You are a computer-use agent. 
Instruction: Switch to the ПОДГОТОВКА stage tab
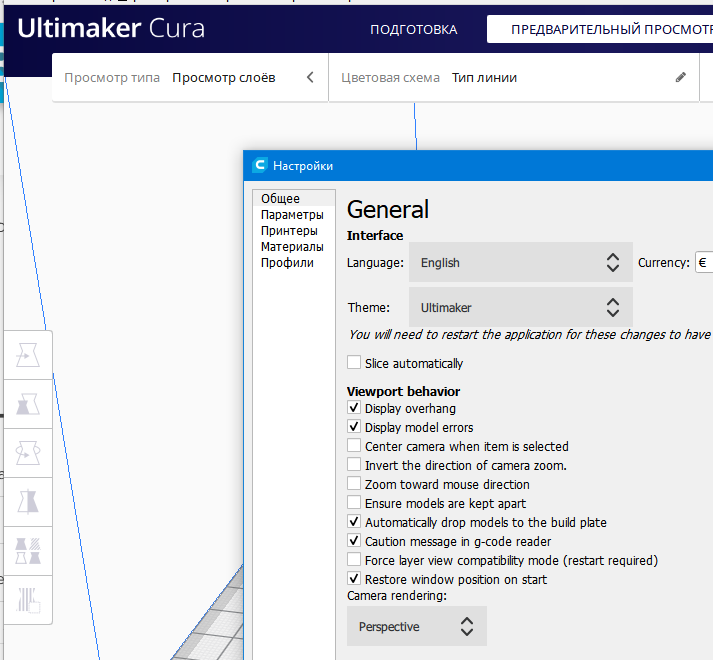tap(413, 30)
